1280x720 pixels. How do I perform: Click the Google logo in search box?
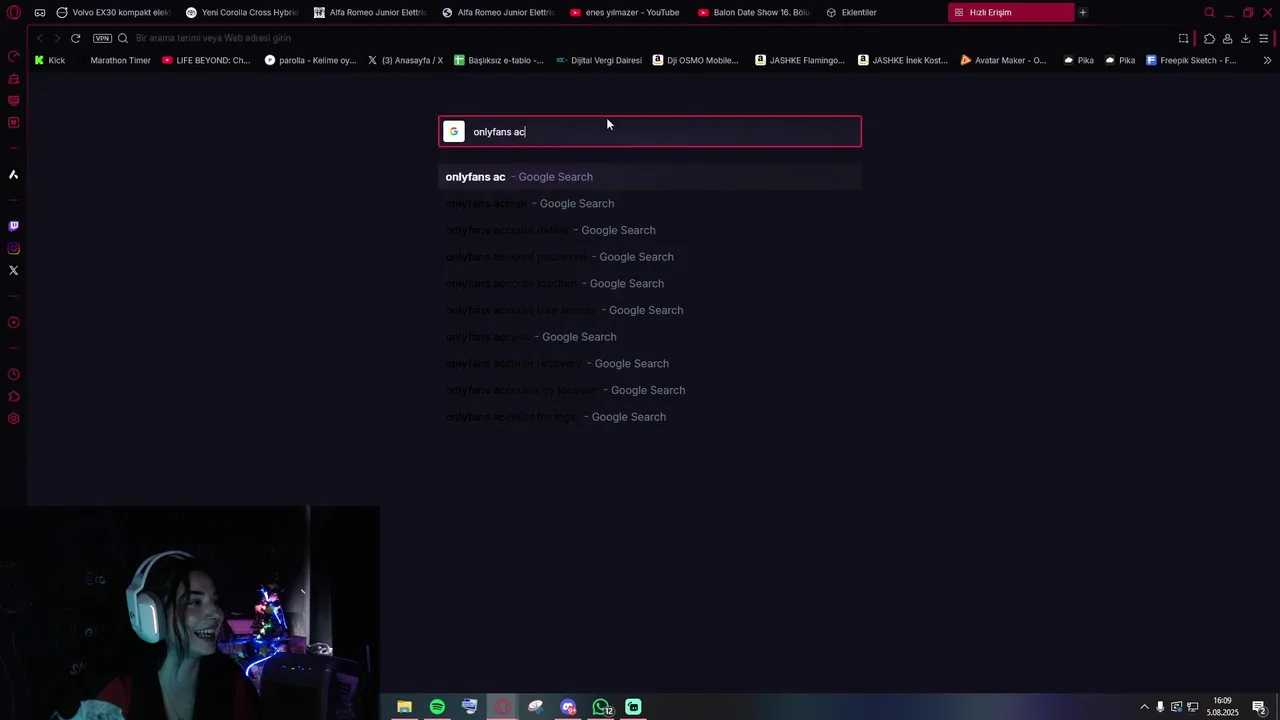(x=454, y=132)
